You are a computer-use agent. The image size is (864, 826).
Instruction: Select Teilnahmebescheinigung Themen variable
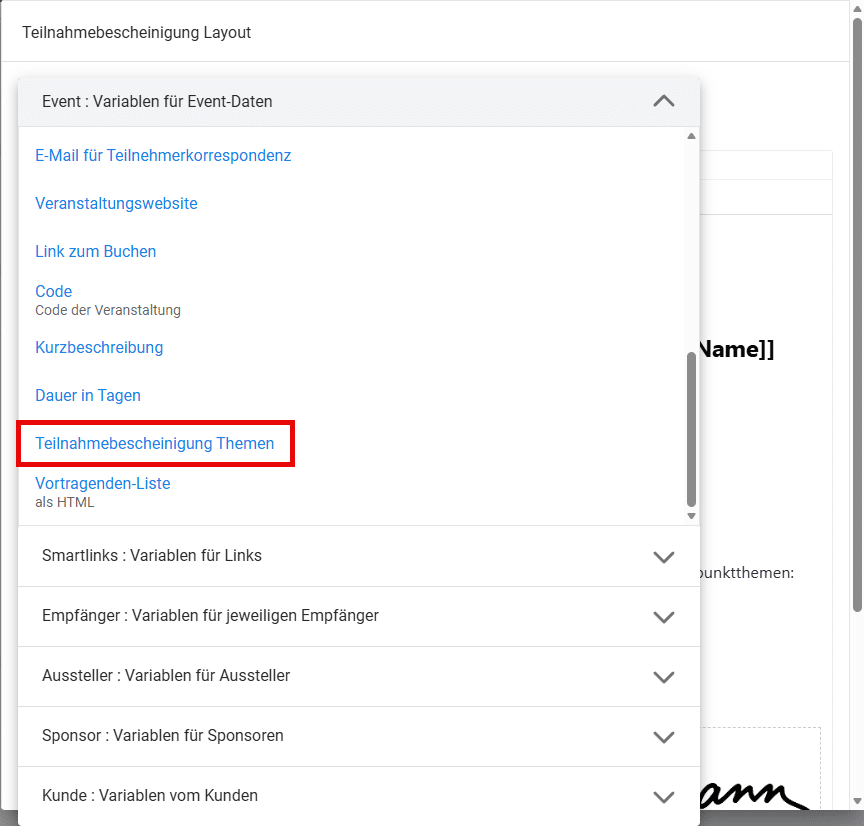point(155,443)
